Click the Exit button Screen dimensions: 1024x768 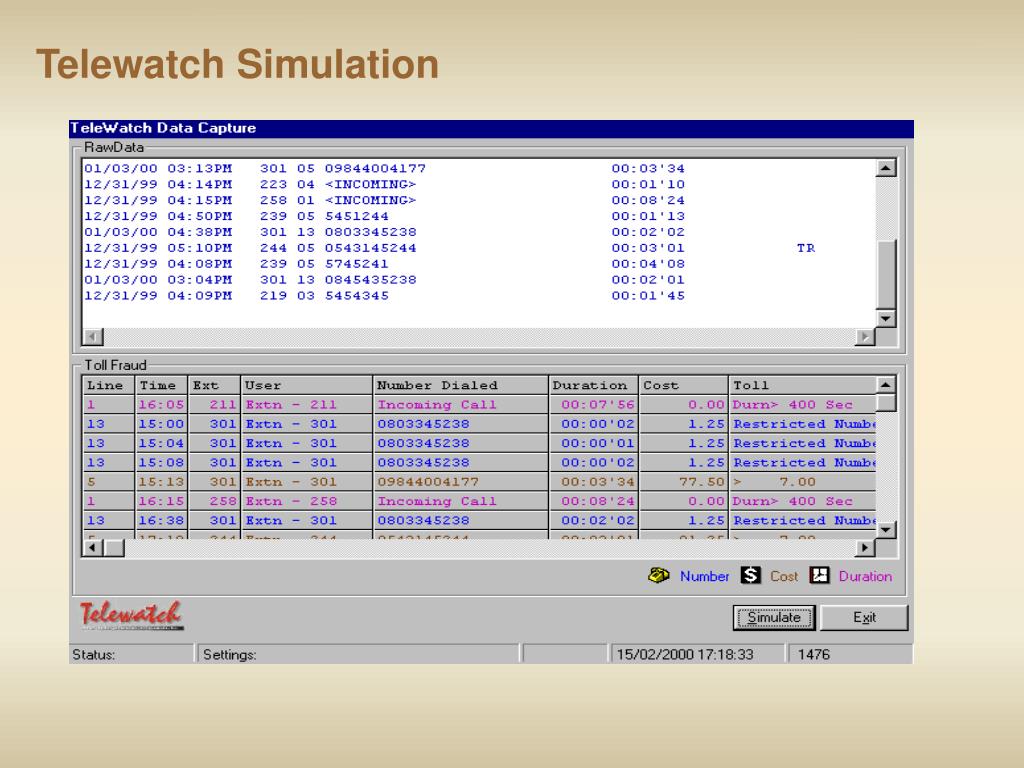(864, 617)
